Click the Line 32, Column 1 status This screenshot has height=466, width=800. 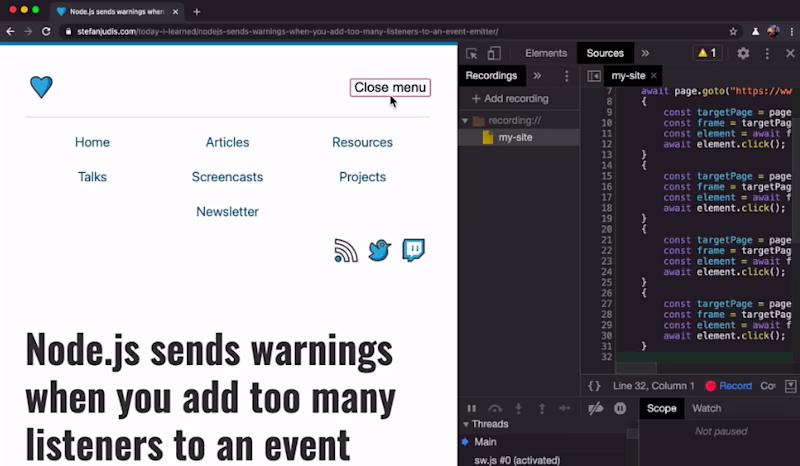click(653, 386)
